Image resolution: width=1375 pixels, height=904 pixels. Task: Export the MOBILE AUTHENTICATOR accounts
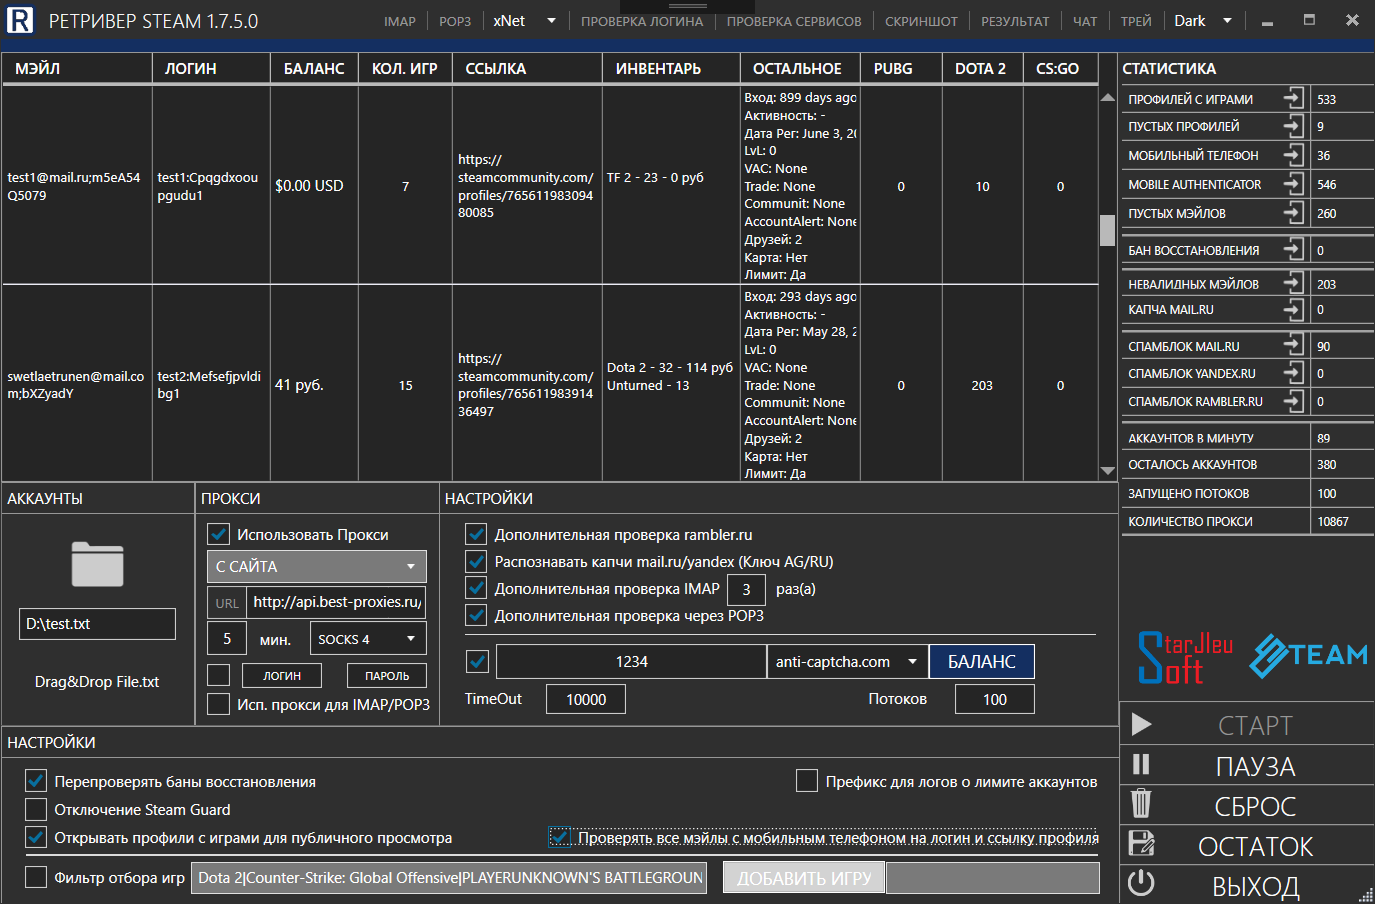pyautogui.click(x=1293, y=184)
